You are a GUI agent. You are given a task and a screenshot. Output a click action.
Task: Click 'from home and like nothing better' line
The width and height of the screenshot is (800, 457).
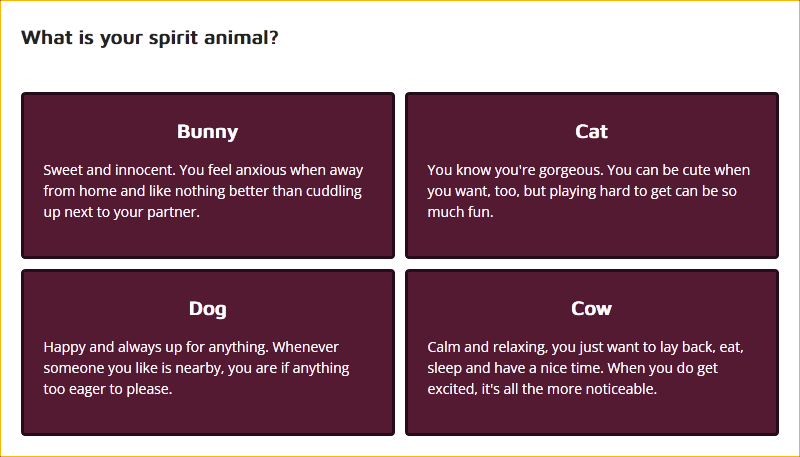pos(203,191)
